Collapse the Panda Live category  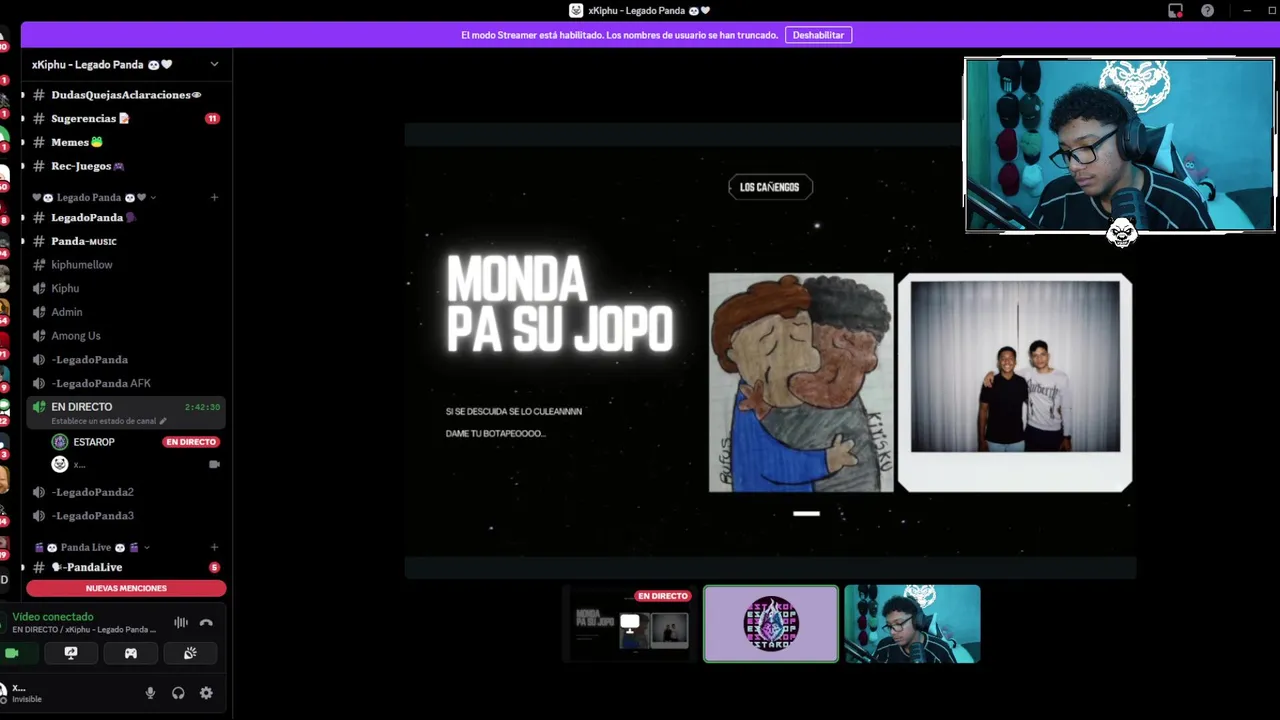(x=92, y=547)
